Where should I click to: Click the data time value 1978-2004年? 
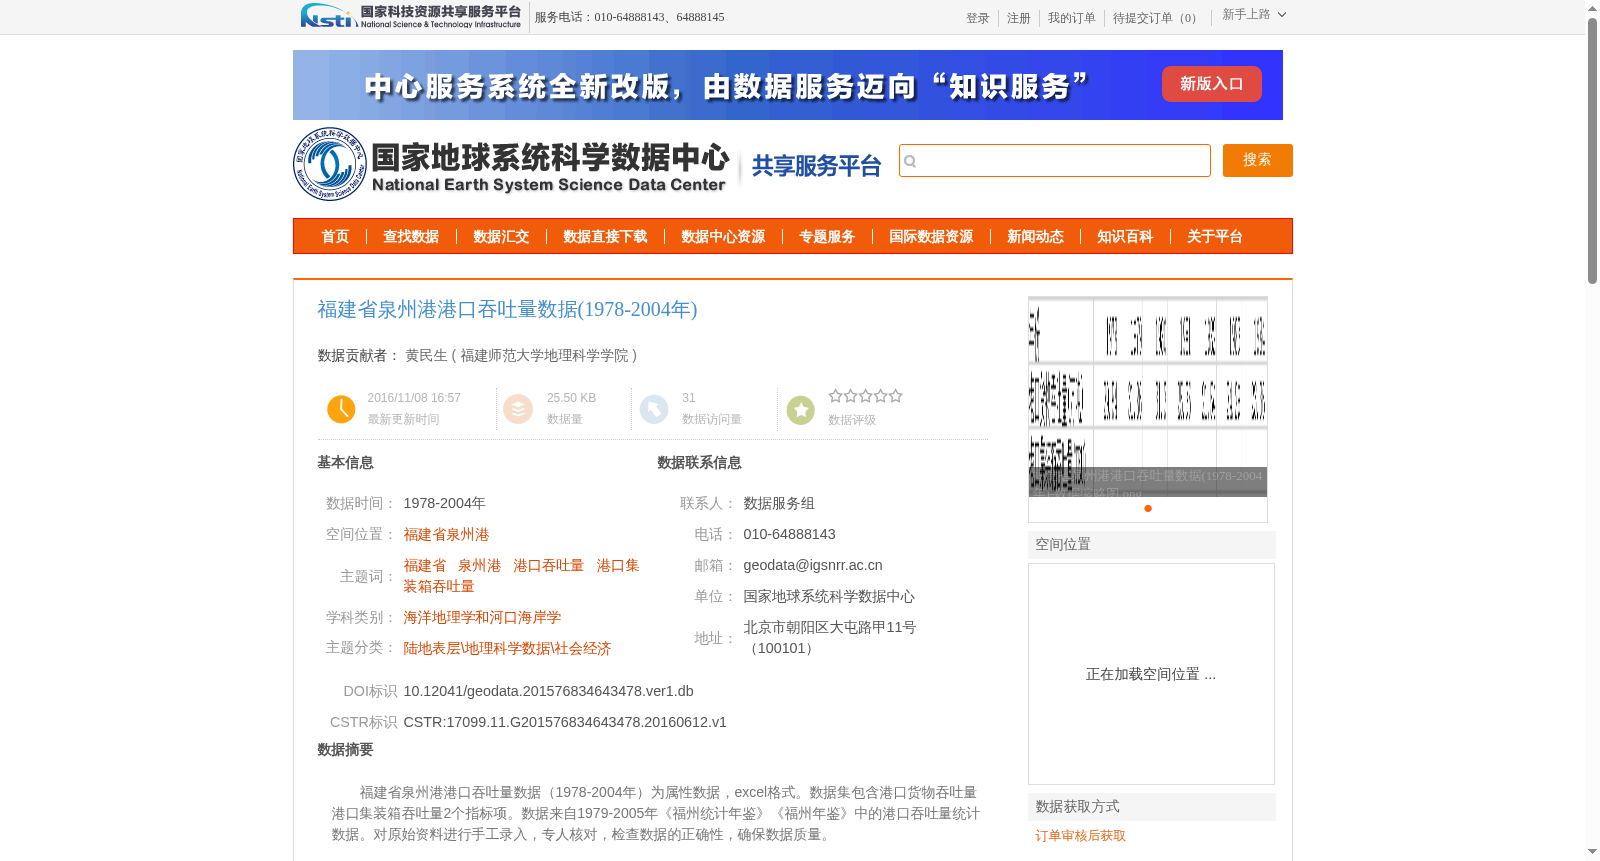444,504
